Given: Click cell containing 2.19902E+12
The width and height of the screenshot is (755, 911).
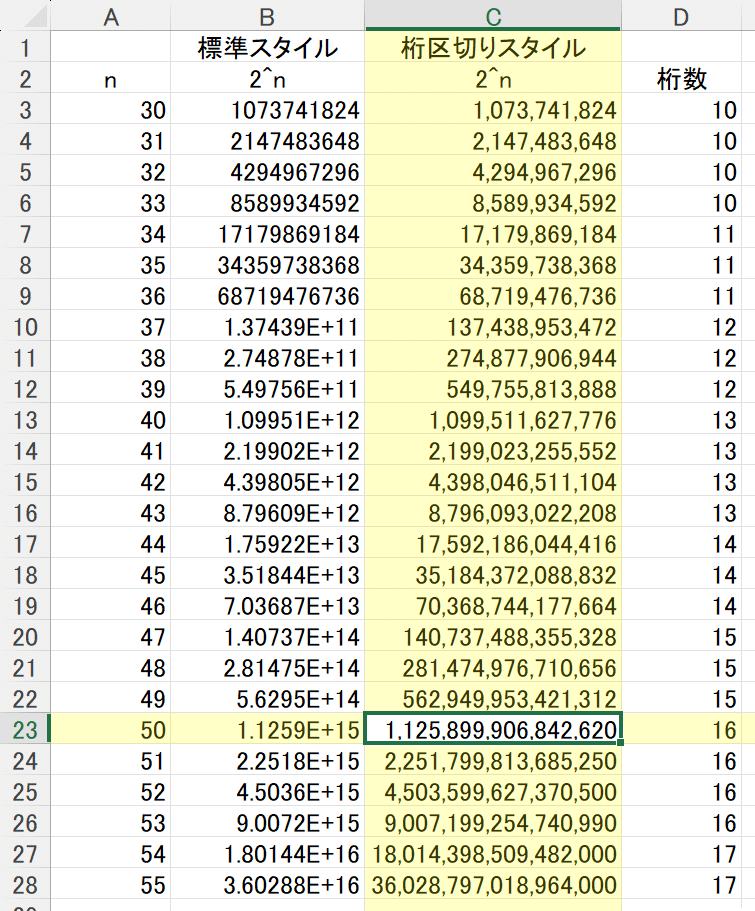Looking at the screenshot, I should tap(267, 451).
